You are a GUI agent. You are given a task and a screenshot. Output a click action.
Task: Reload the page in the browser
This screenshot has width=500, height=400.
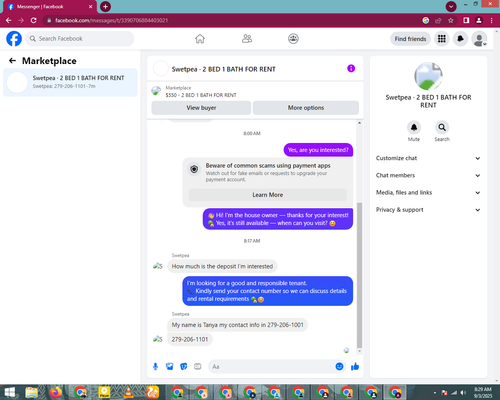(33, 20)
